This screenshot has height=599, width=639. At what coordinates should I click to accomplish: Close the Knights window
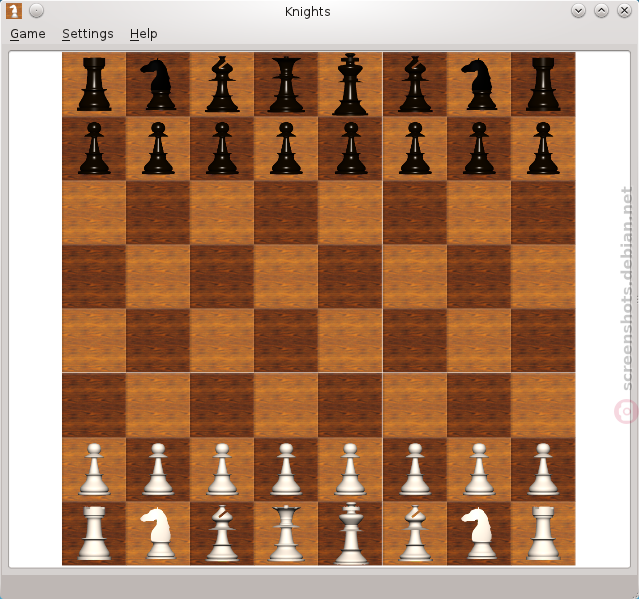(624, 11)
